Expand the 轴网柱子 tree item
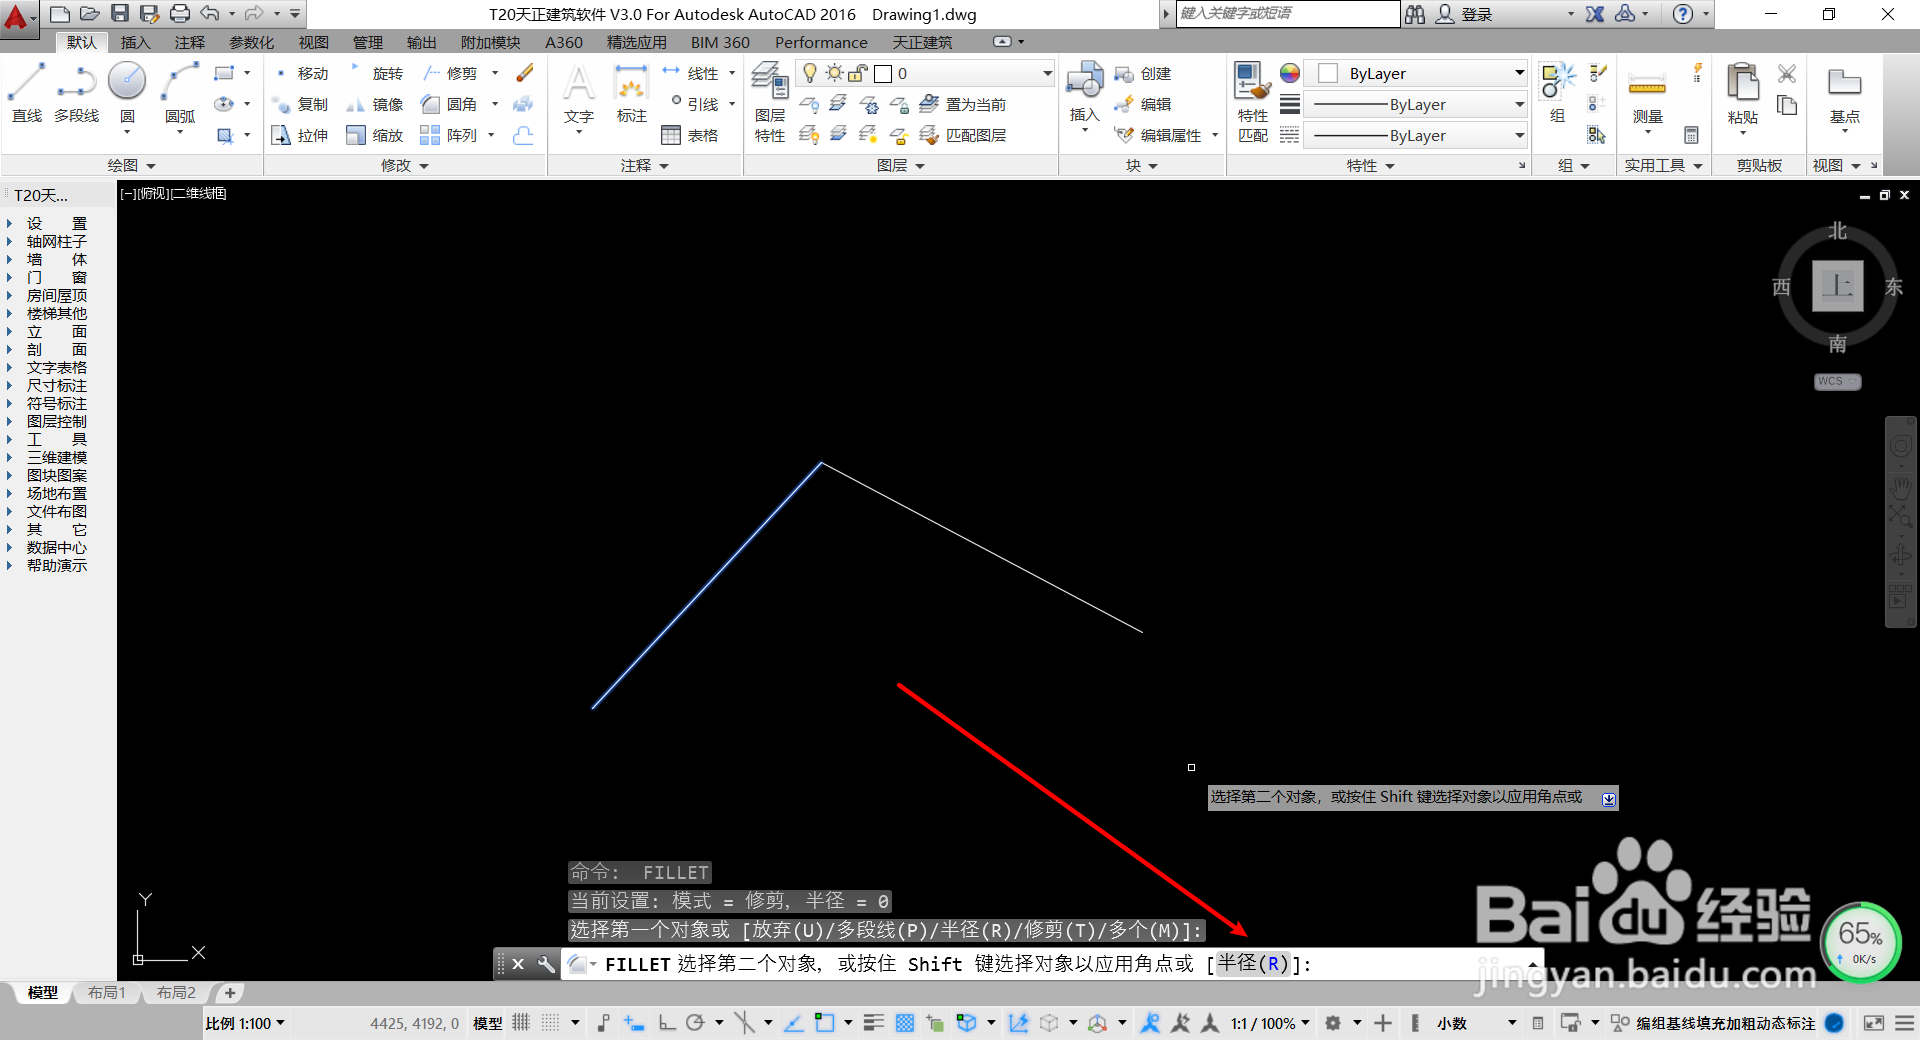 coord(9,241)
